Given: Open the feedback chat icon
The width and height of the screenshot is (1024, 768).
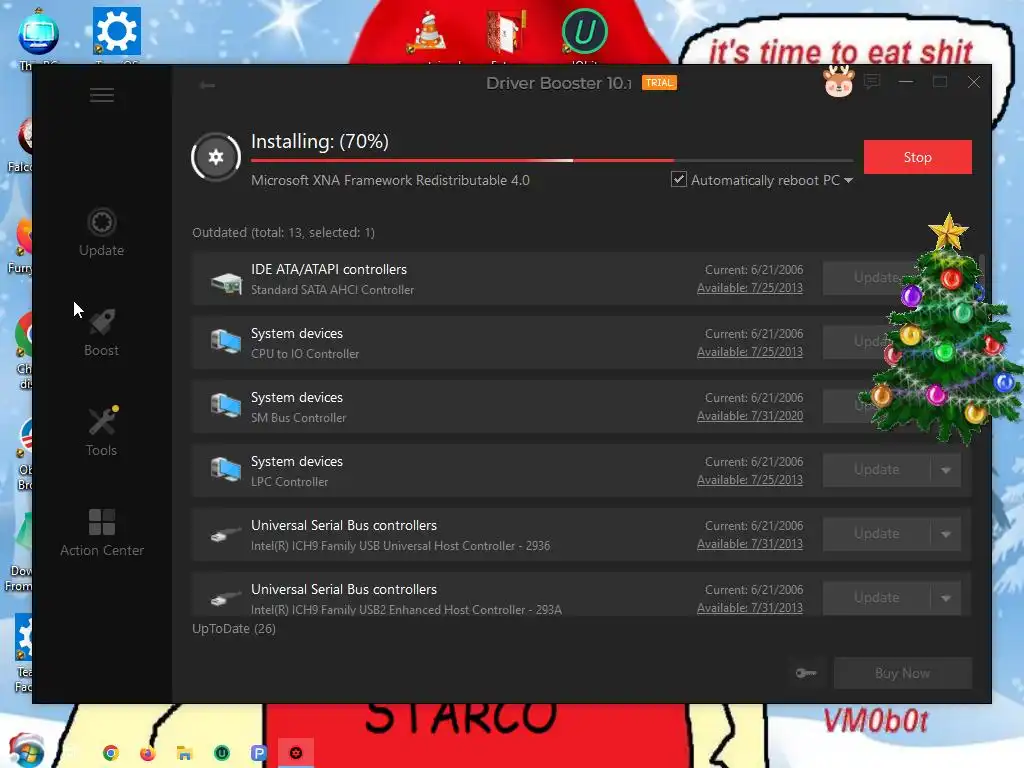Looking at the screenshot, I should pos(872,82).
